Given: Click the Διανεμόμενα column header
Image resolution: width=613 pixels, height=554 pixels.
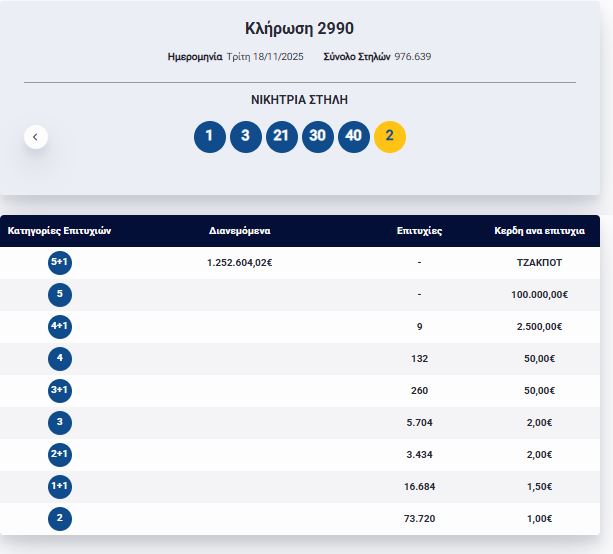Looking at the screenshot, I should (240, 231).
